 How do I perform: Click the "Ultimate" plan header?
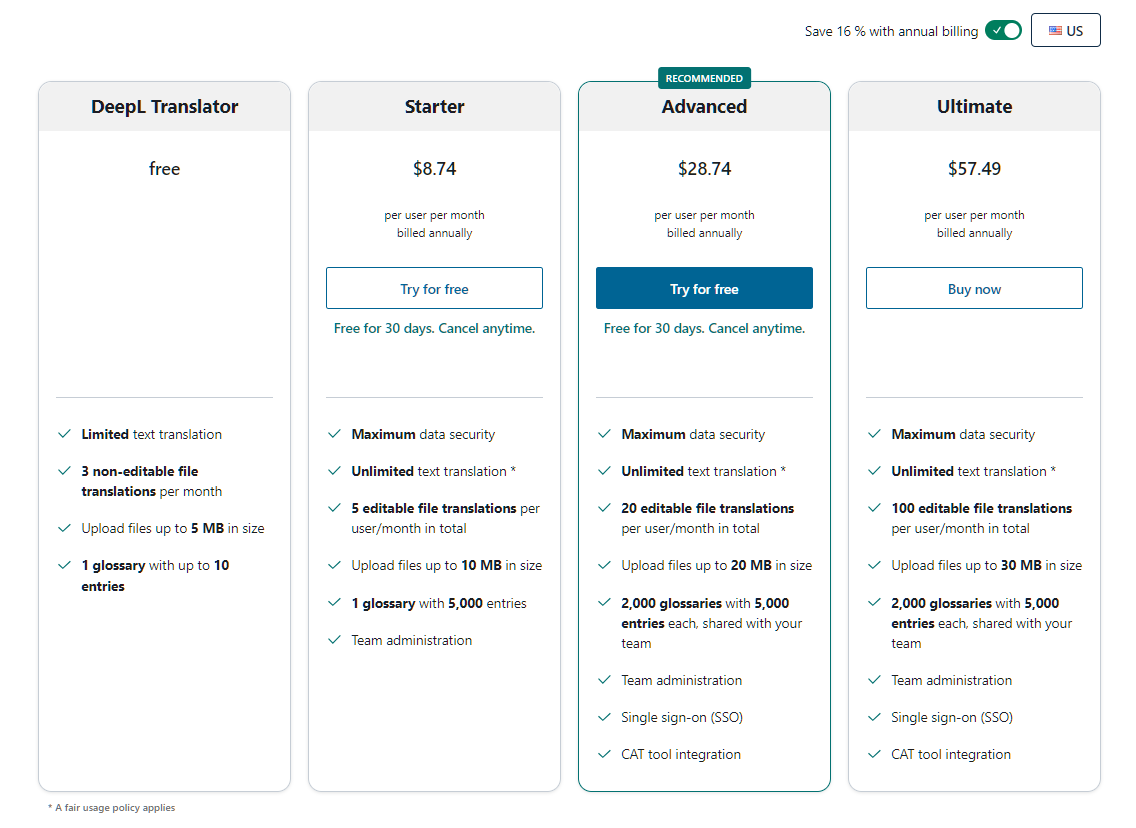click(974, 106)
